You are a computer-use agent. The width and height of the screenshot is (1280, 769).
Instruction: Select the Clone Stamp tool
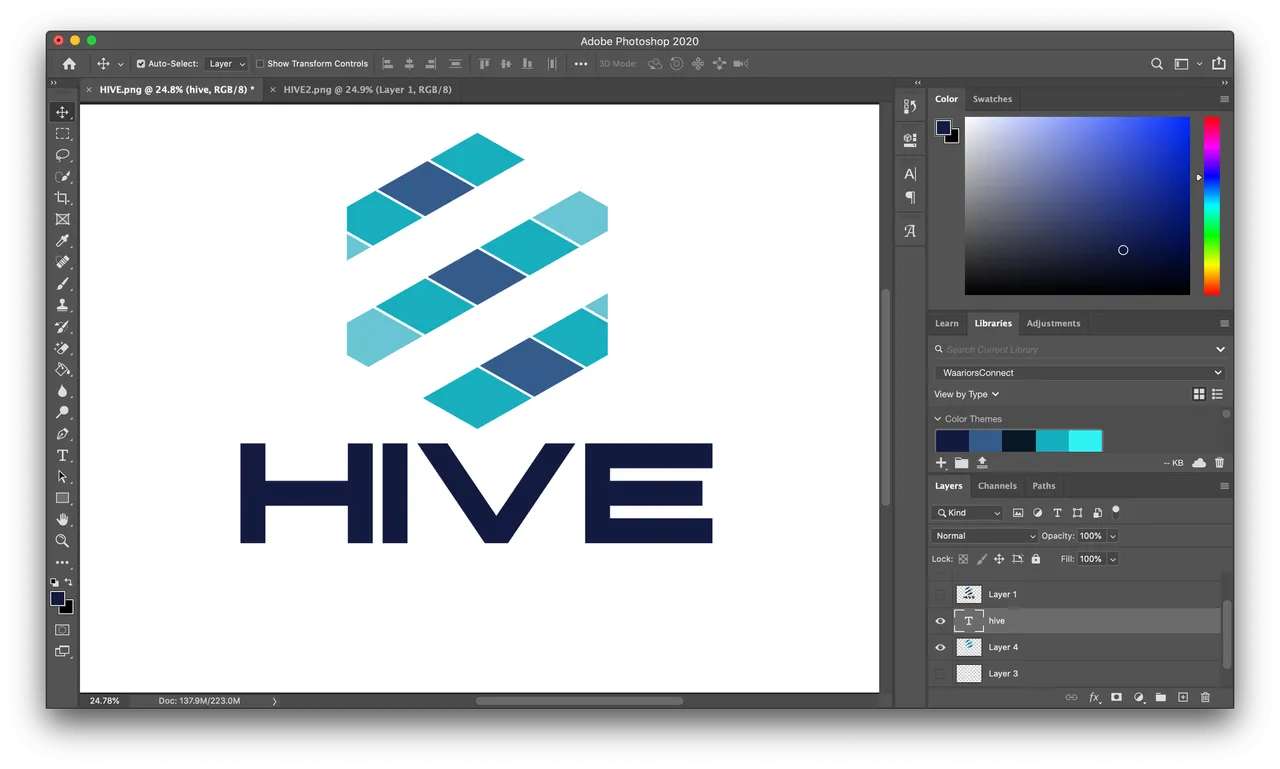click(62, 305)
